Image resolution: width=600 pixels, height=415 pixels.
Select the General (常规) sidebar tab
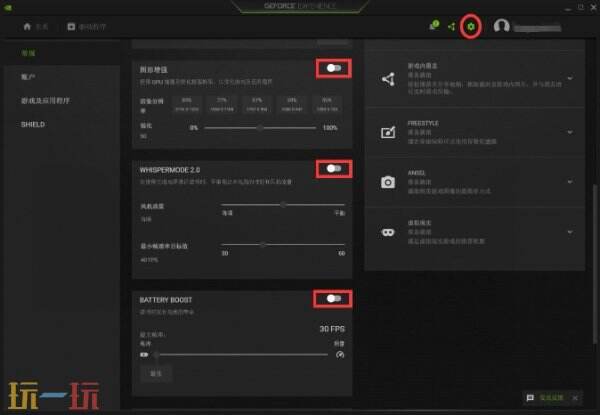click(x=28, y=53)
